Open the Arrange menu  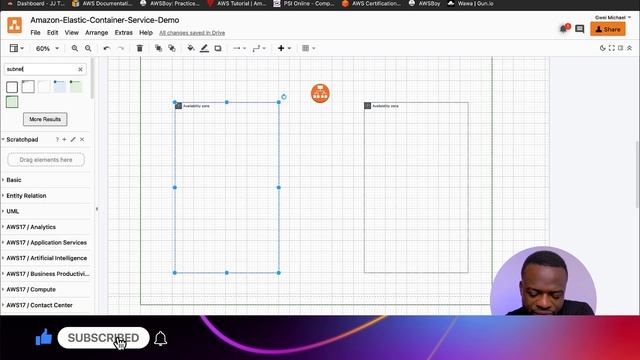(x=96, y=33)
